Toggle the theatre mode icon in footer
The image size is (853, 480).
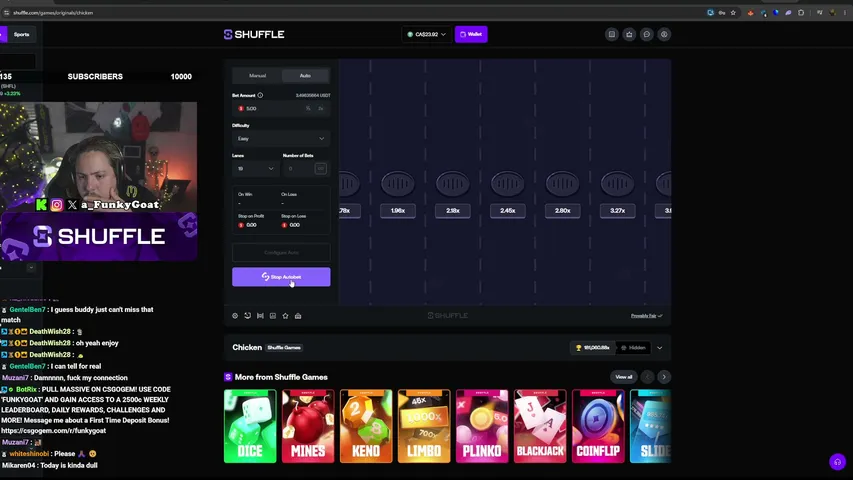tap(260, 316)
